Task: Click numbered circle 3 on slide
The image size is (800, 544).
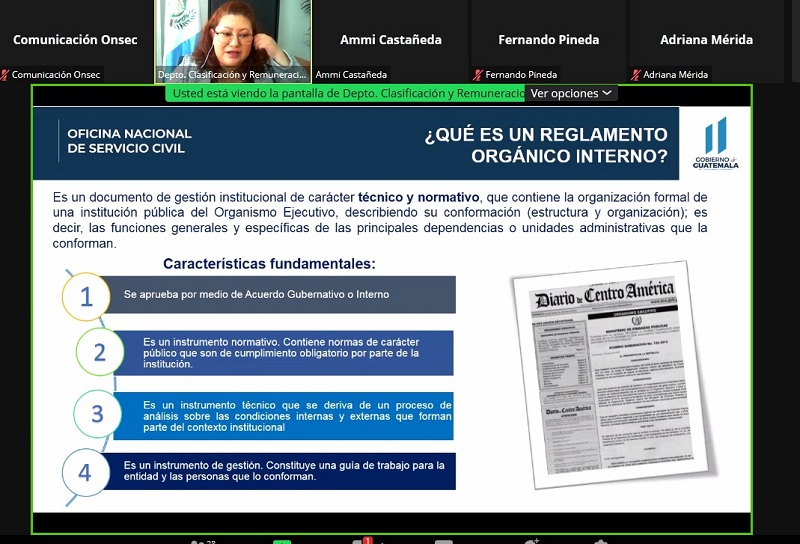Action: click(97, 414)
